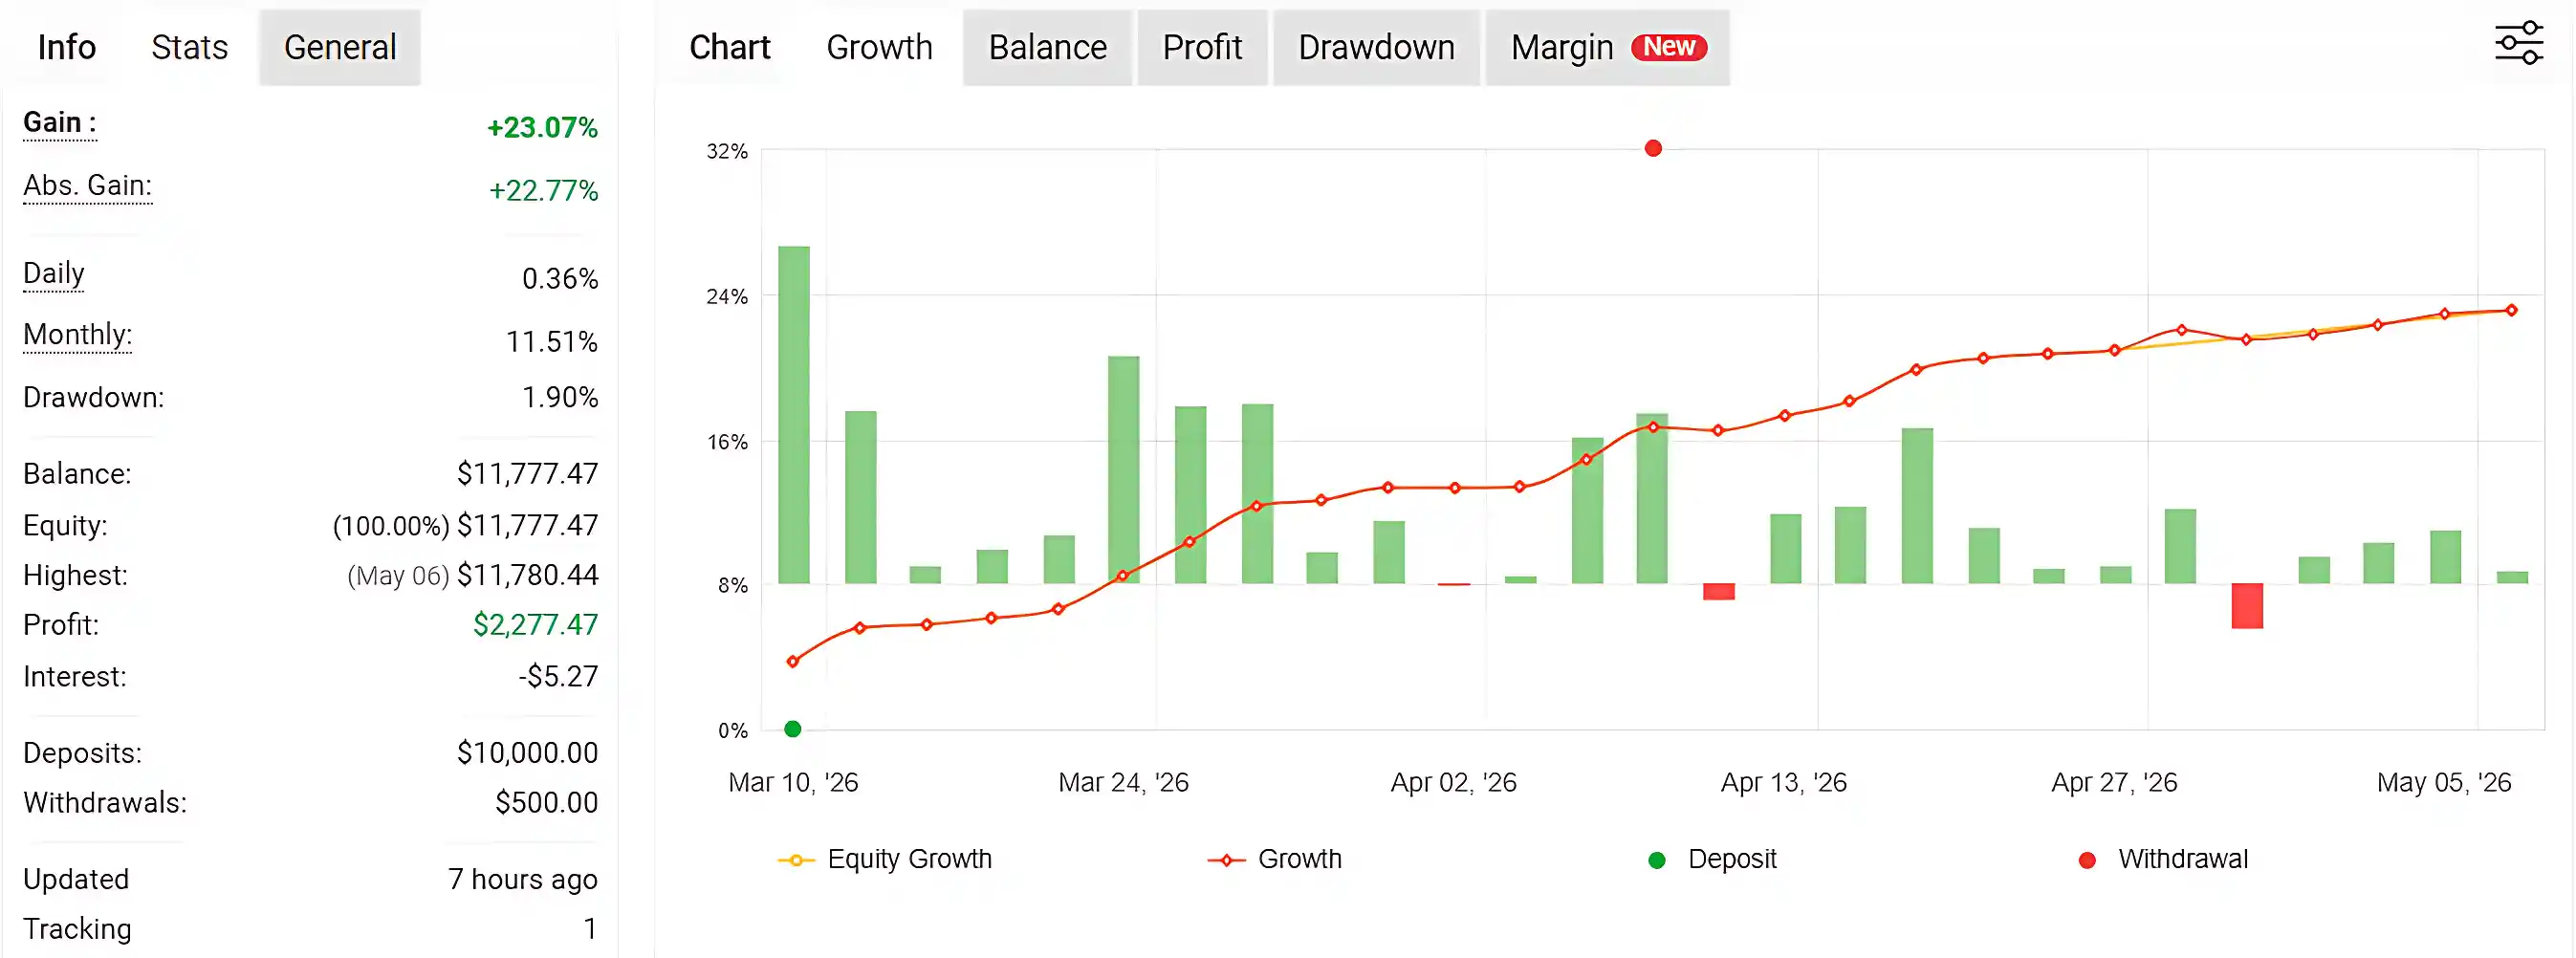Screen dimensions: 2576x958
Task: Click the last growth data point on May 05
Action: (2511, 310)
